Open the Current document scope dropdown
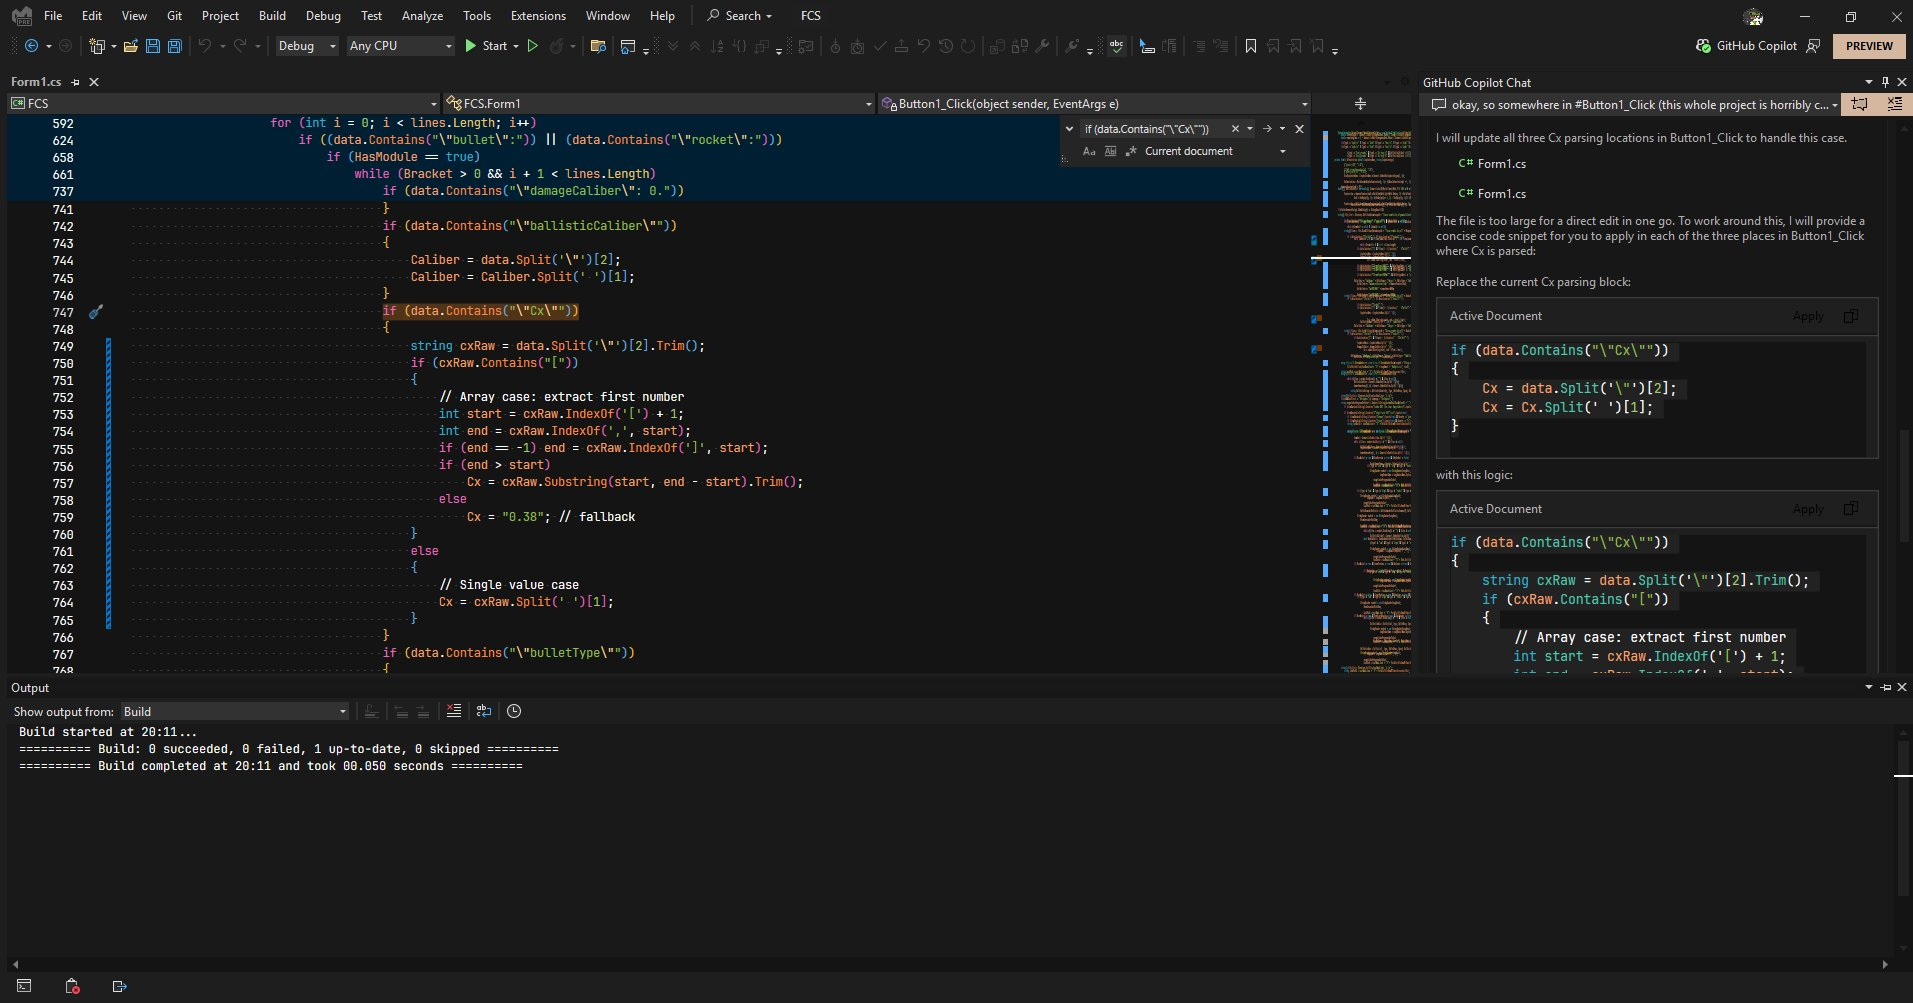This screenshot has height=1003, width=1913. click(1214, 151)
